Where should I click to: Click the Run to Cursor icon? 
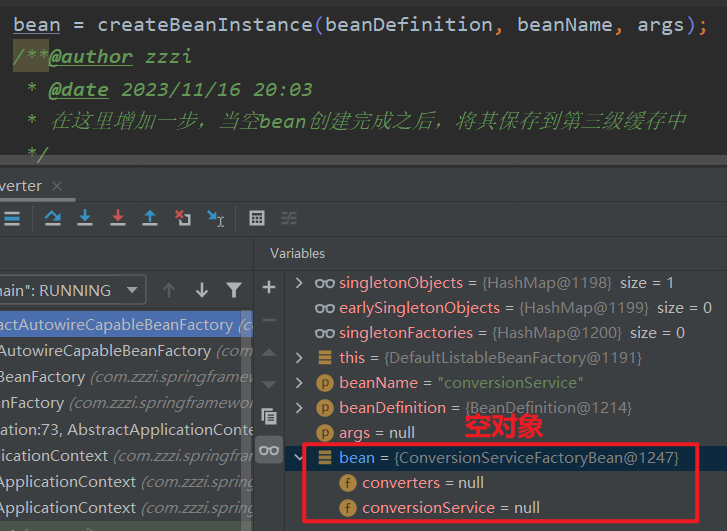(x=215, y=218)
